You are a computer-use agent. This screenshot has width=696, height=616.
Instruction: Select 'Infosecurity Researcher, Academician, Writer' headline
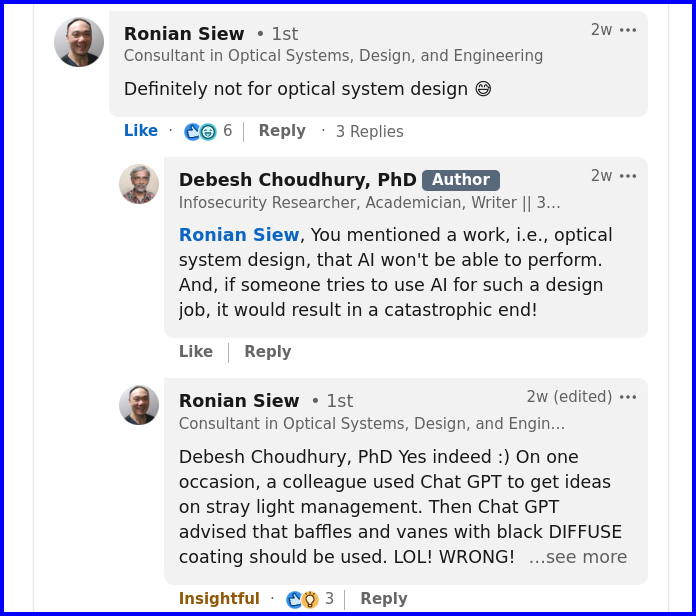(369, 203)
